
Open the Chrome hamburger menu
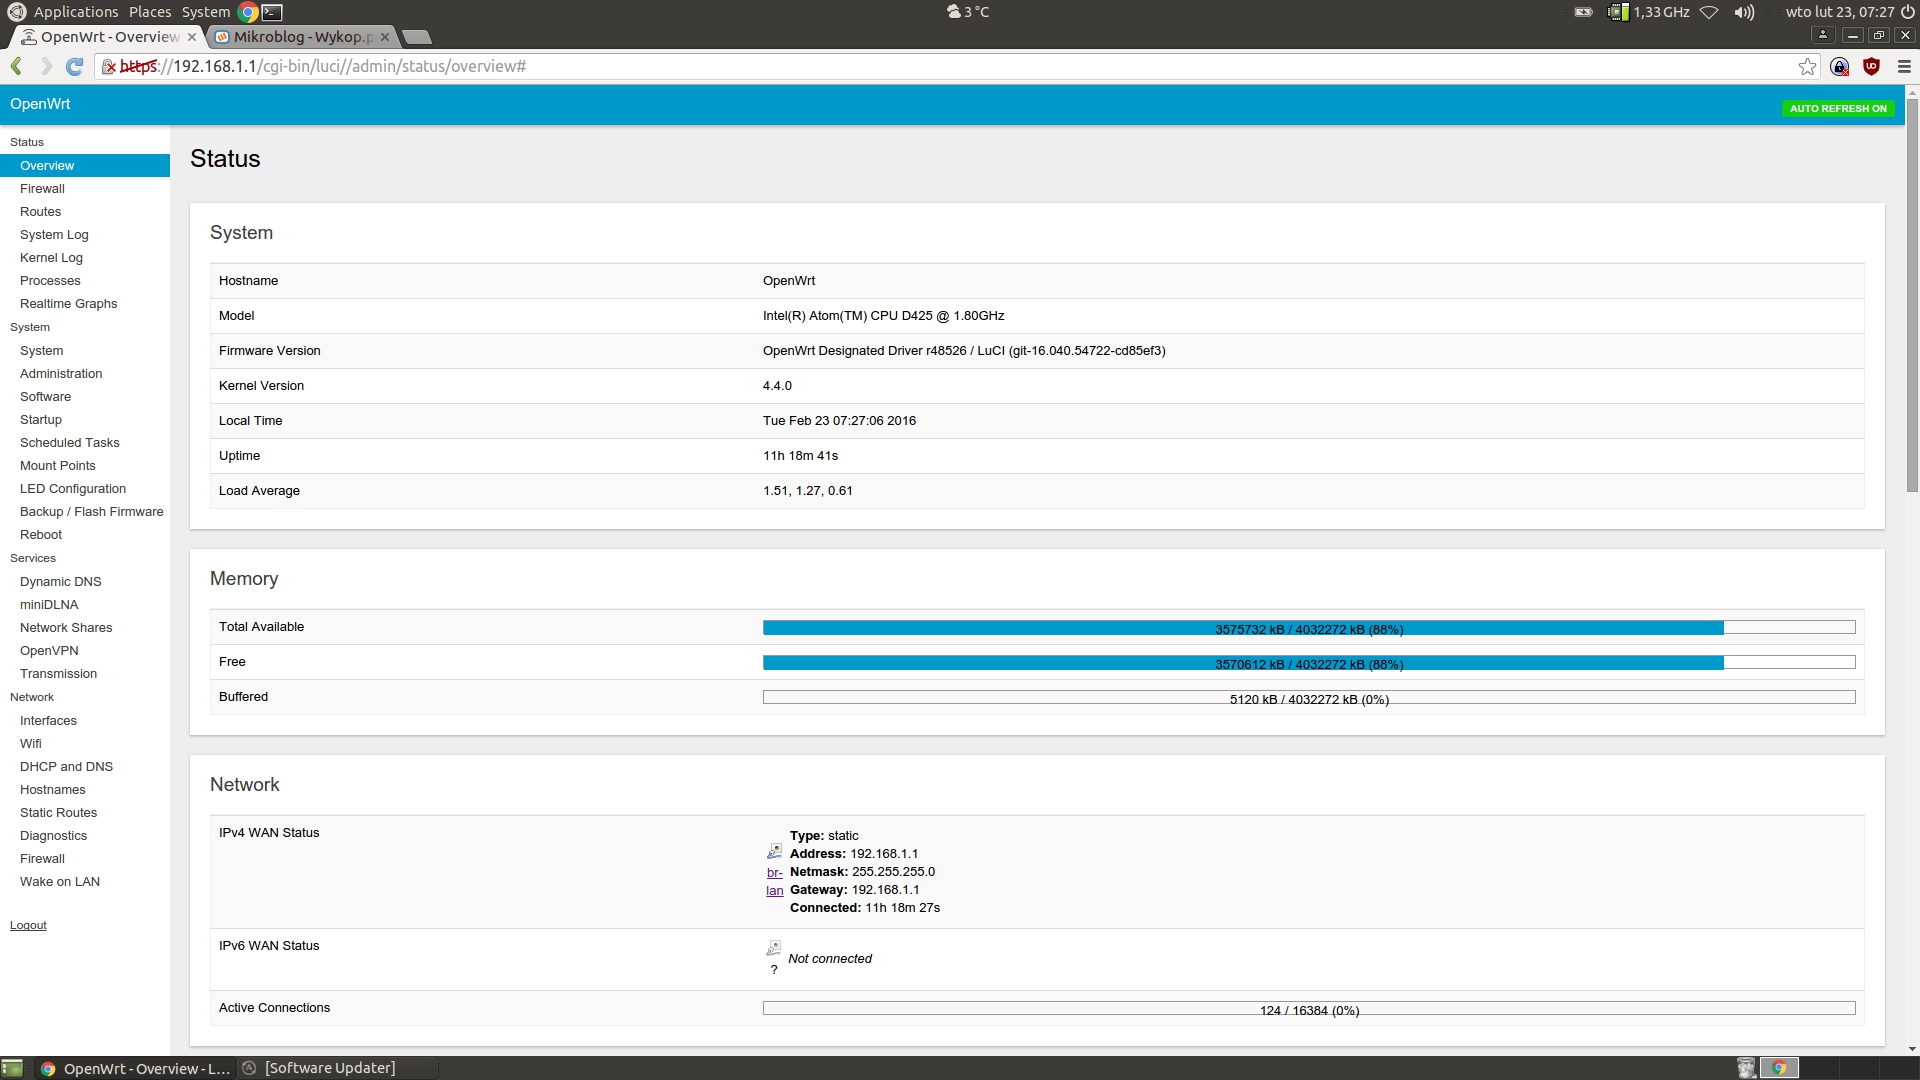click(1904, 66)
